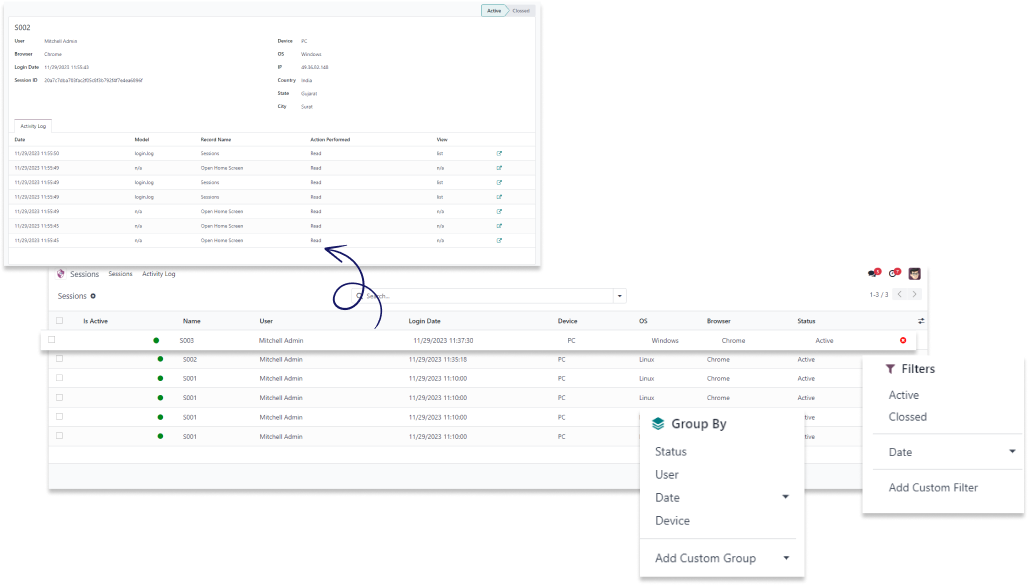This screenshot has width=1028, height=585.
Task: Open the messages chat icon in navbar
Action: (874, 273)
